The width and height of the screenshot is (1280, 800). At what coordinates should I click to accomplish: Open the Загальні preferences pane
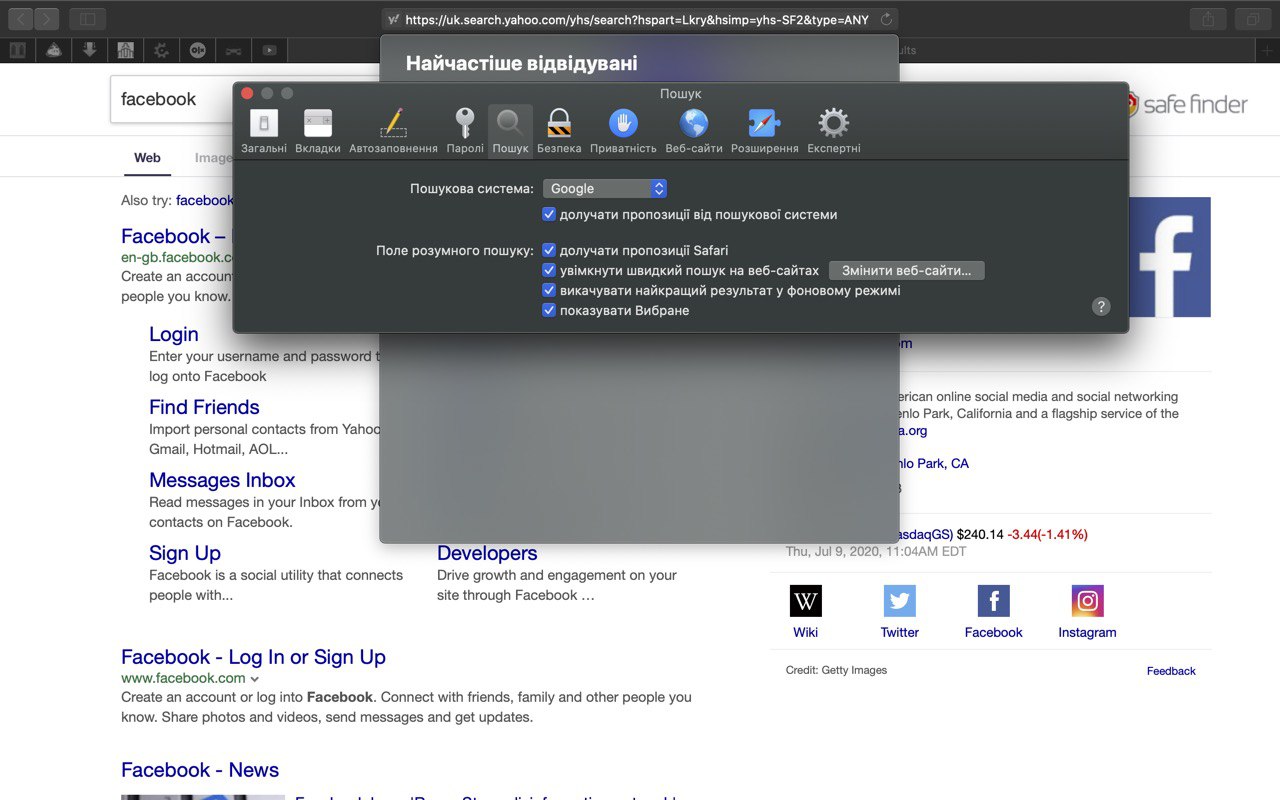tap(264, 132)
